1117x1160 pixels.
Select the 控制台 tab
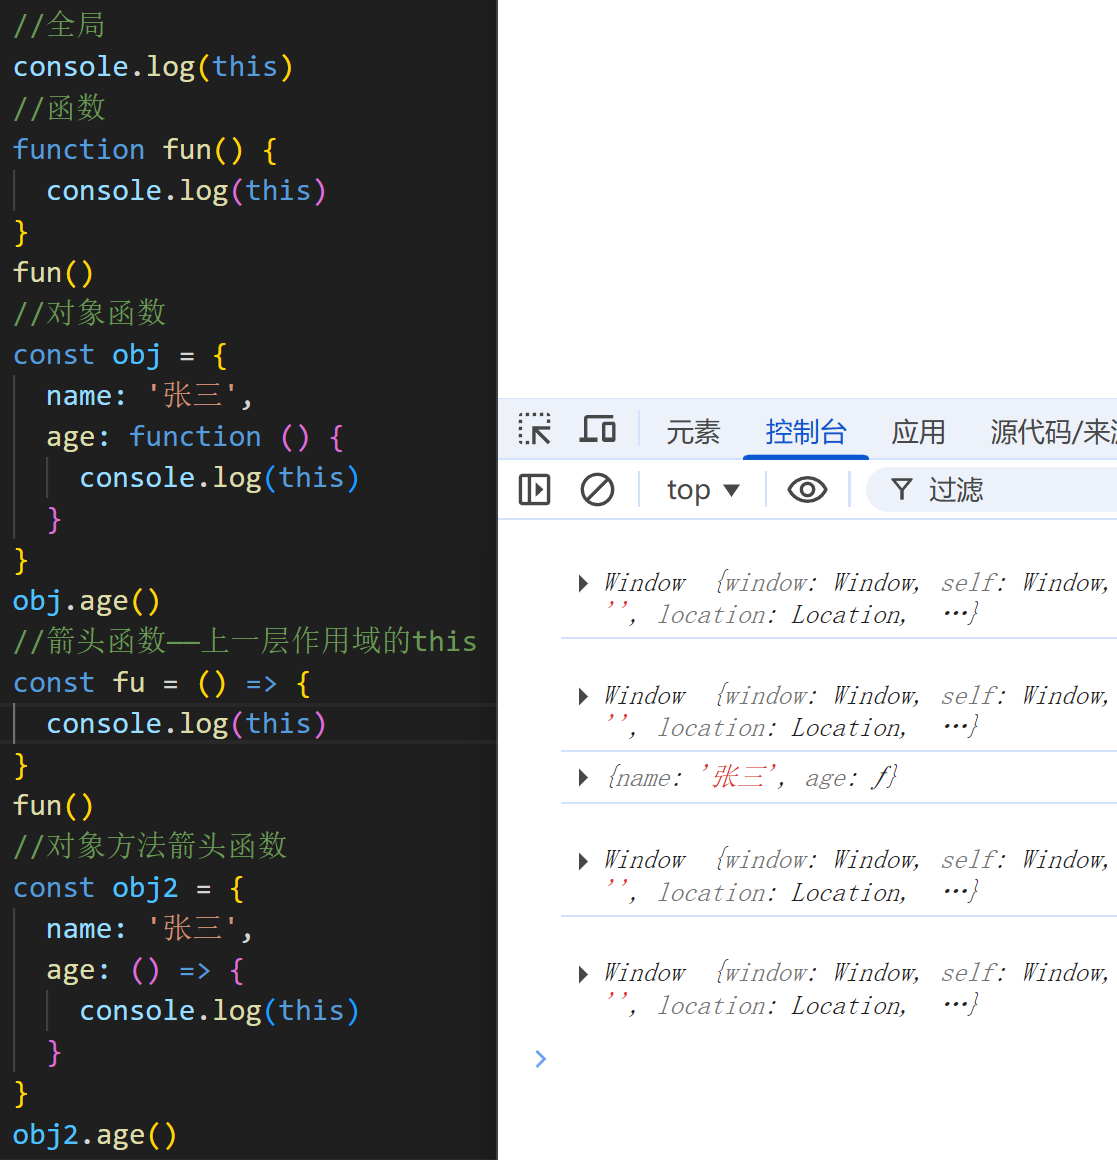pyautogui.click(x=806, y=432)
